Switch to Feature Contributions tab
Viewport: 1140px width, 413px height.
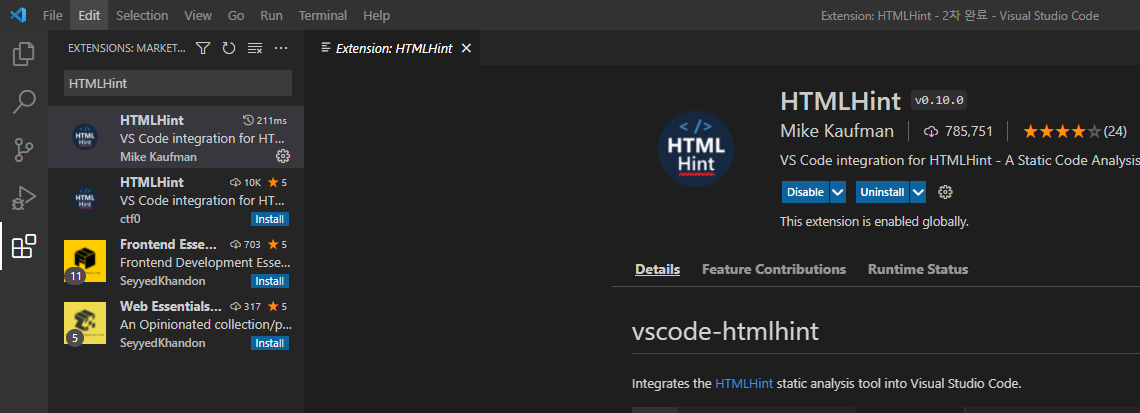point(774,269)
